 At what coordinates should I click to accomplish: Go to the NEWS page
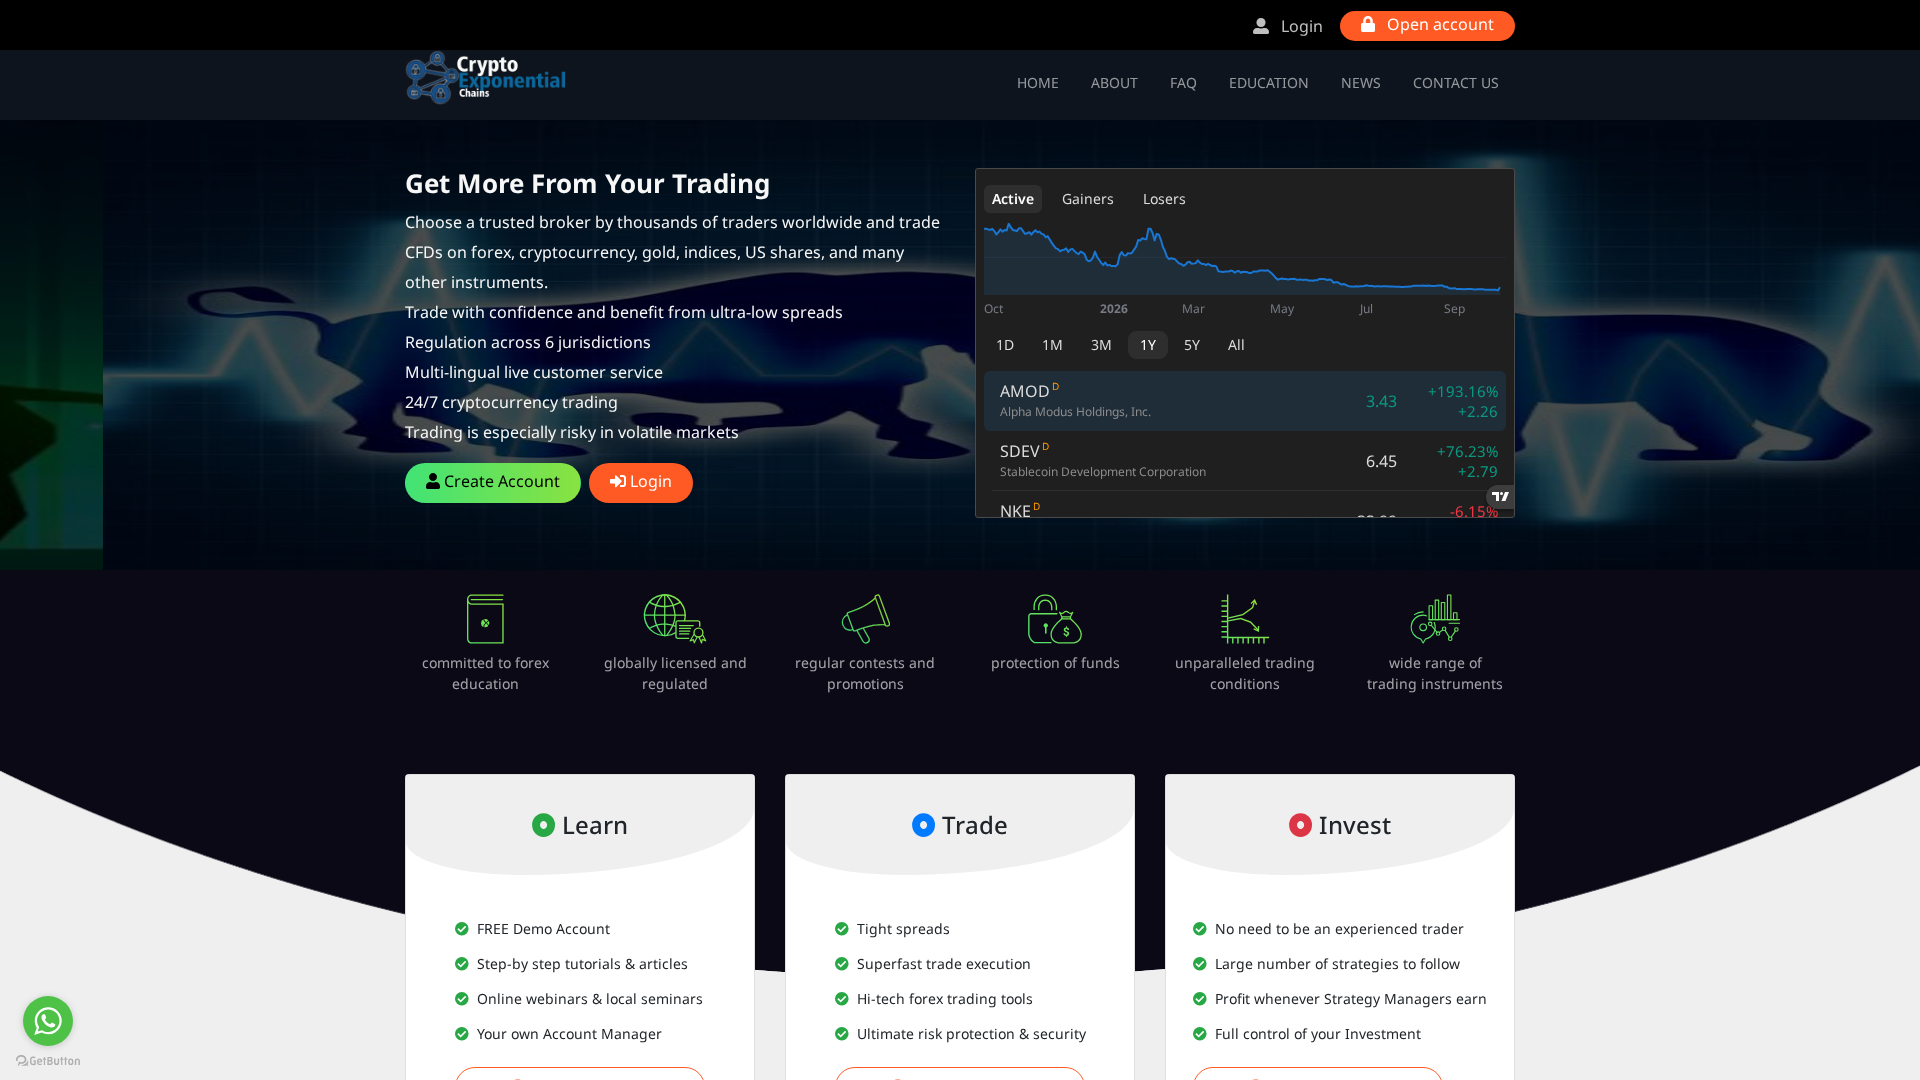tap(1361, 83)
